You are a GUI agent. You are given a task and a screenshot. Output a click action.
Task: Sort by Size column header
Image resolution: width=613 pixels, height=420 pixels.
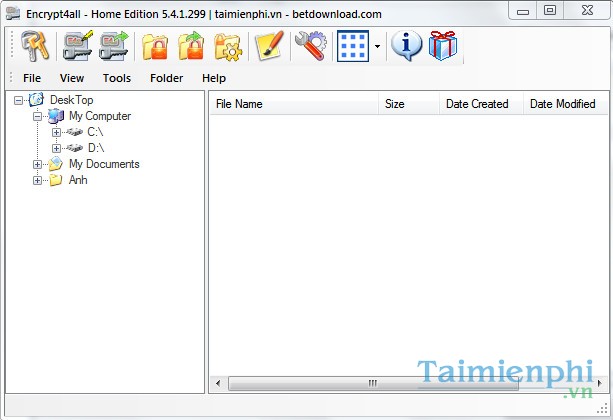409,104
